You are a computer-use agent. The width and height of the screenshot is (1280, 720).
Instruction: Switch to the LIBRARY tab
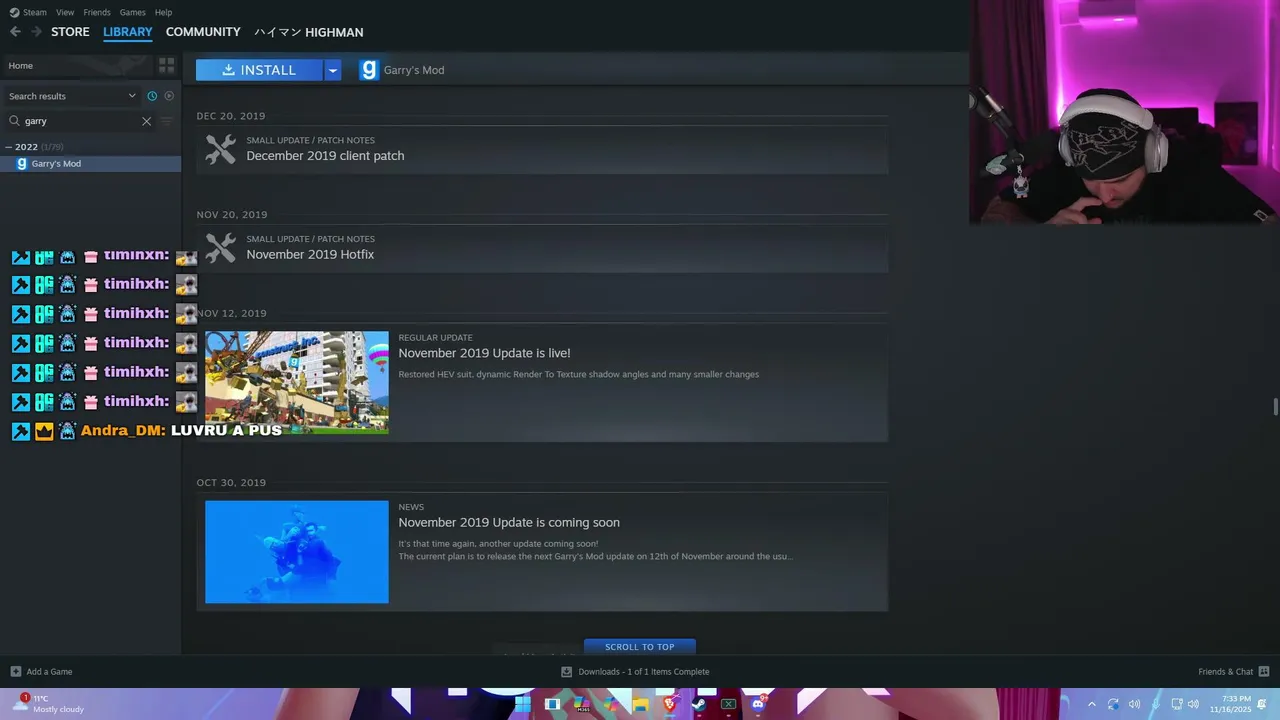pos(128,32)
